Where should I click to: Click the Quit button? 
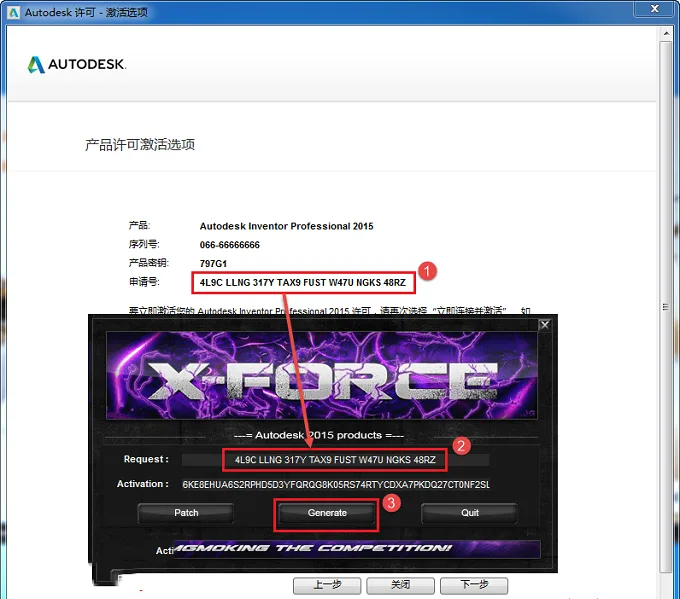tap(469, 513)
